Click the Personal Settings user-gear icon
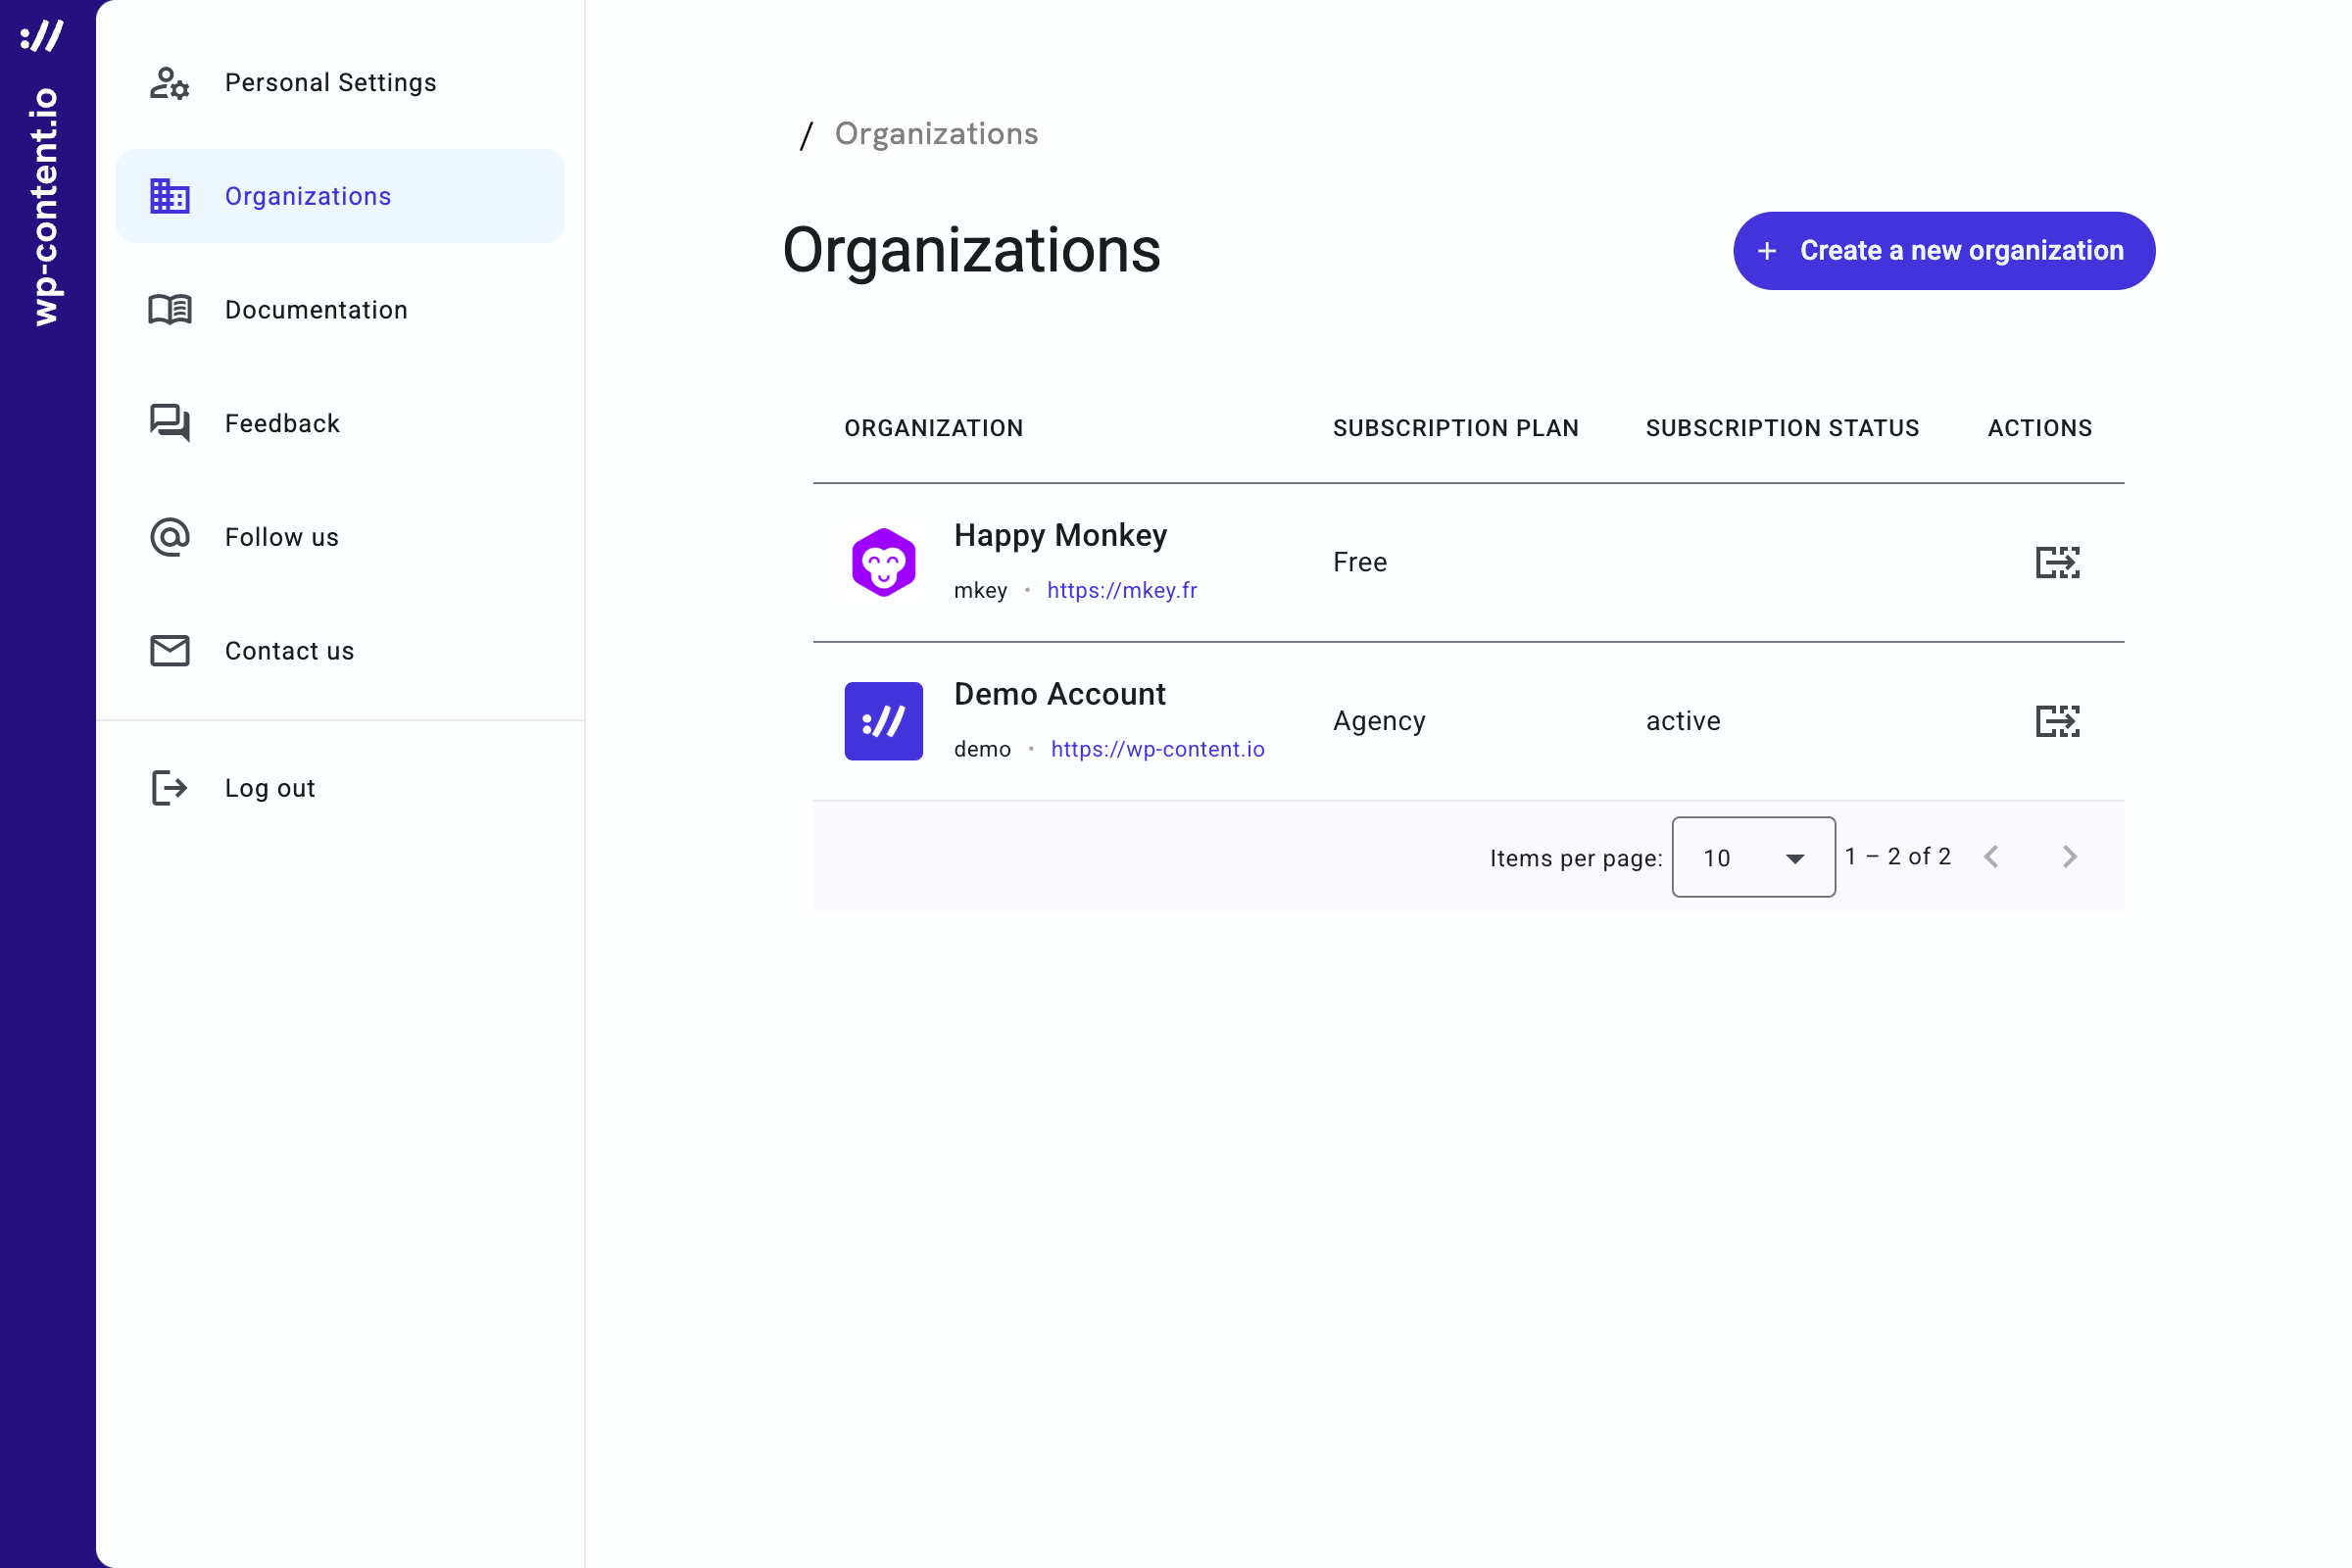This screenshot has height=1568, width=2352. click(169, 83)
